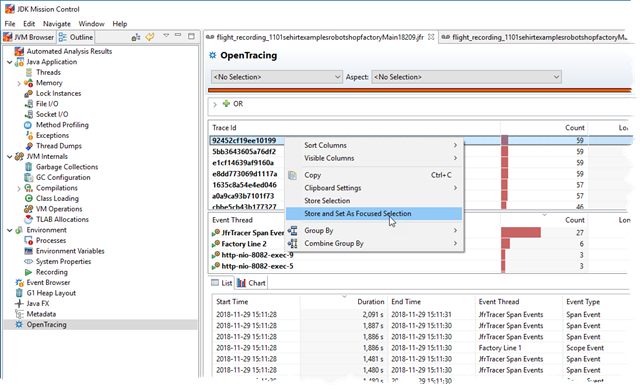640x390 pixels.
Task: Open the Help menu
Action: 120,24
